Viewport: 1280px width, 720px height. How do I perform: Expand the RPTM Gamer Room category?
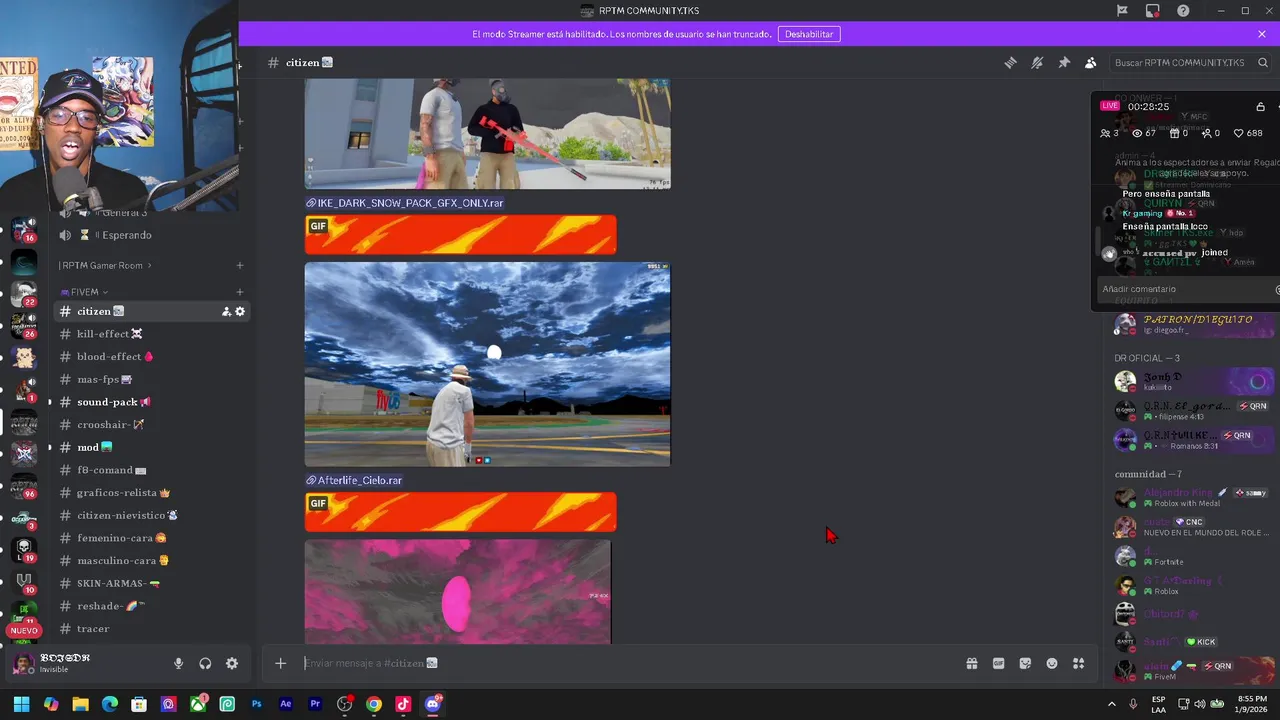coord(106,265)
